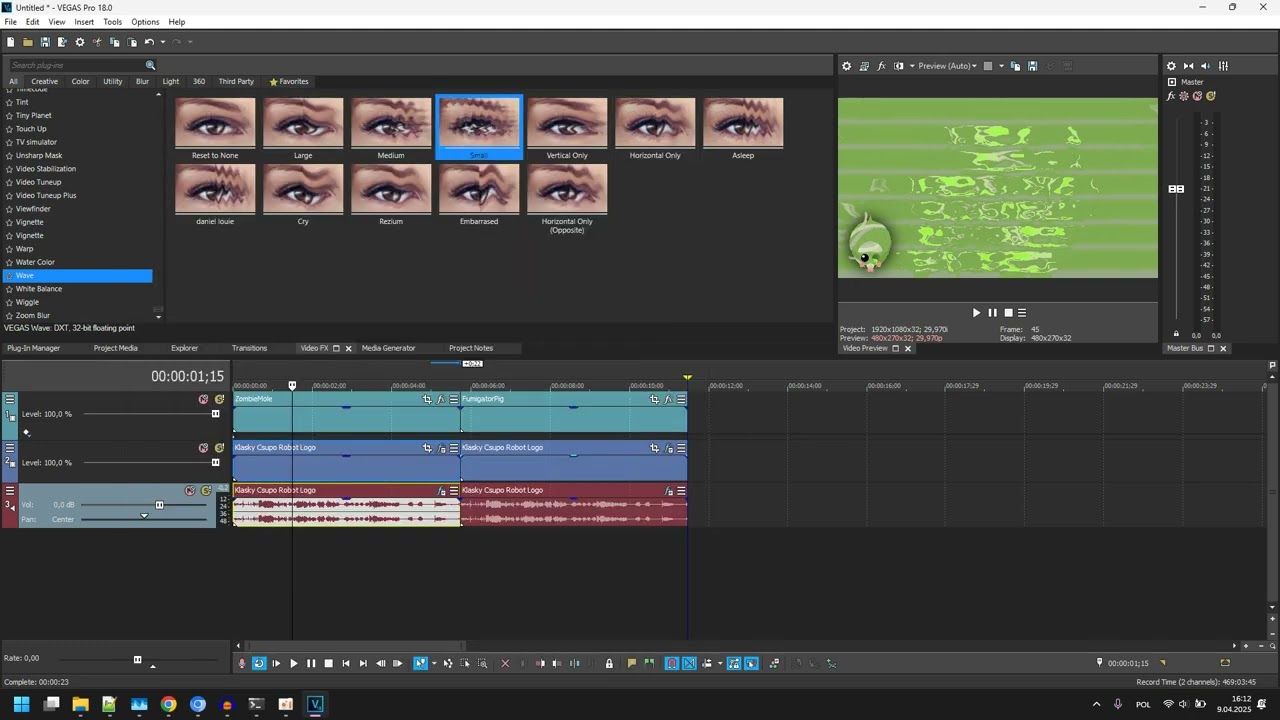Open Pan/Crop on FumigatorPig clip
1280x720 pixels.
655,399
